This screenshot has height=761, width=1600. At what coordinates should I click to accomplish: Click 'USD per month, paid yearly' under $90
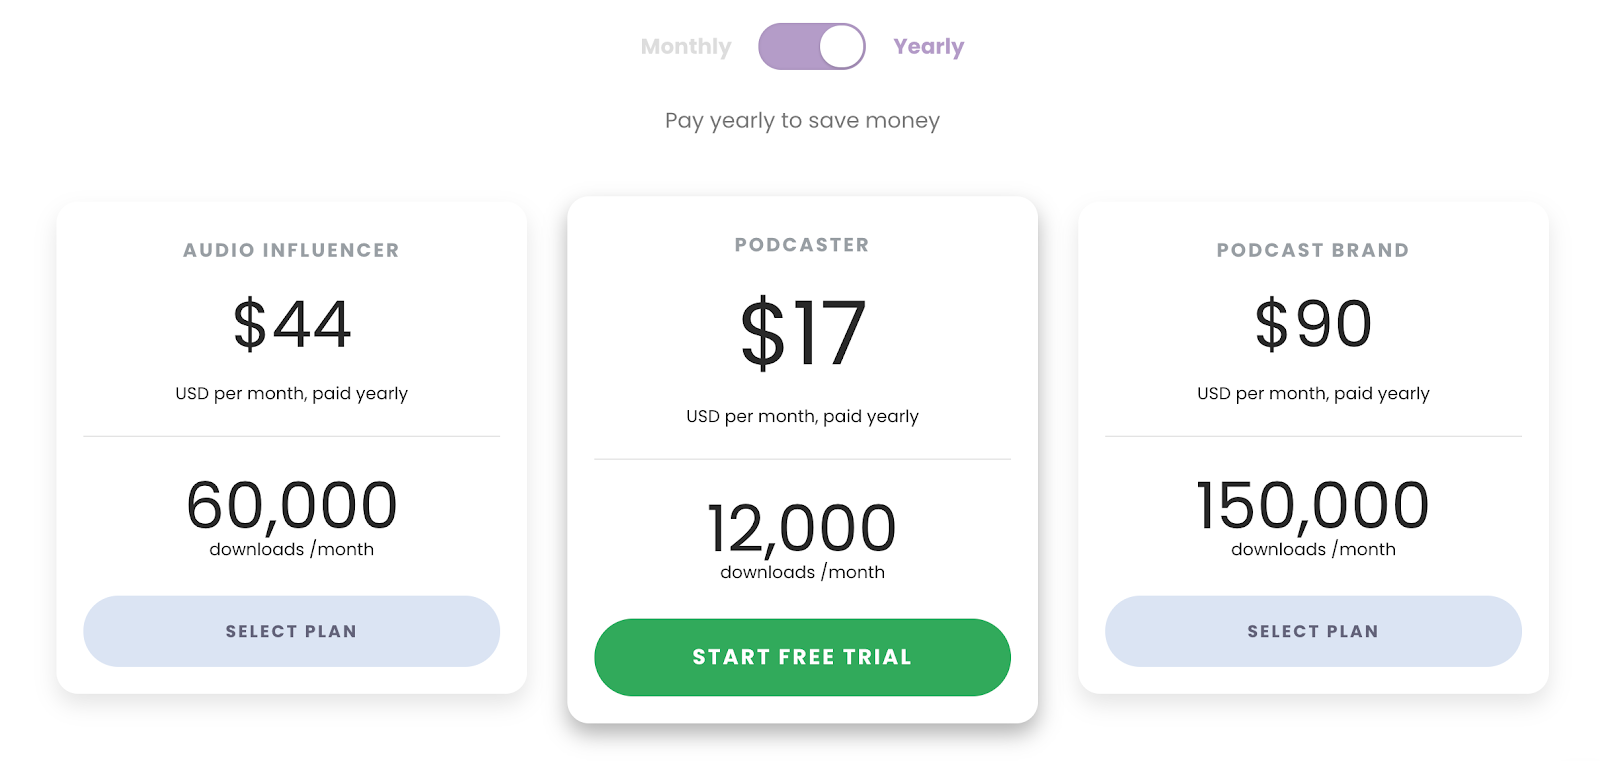pyautogui.click(x=1312, y=393)
